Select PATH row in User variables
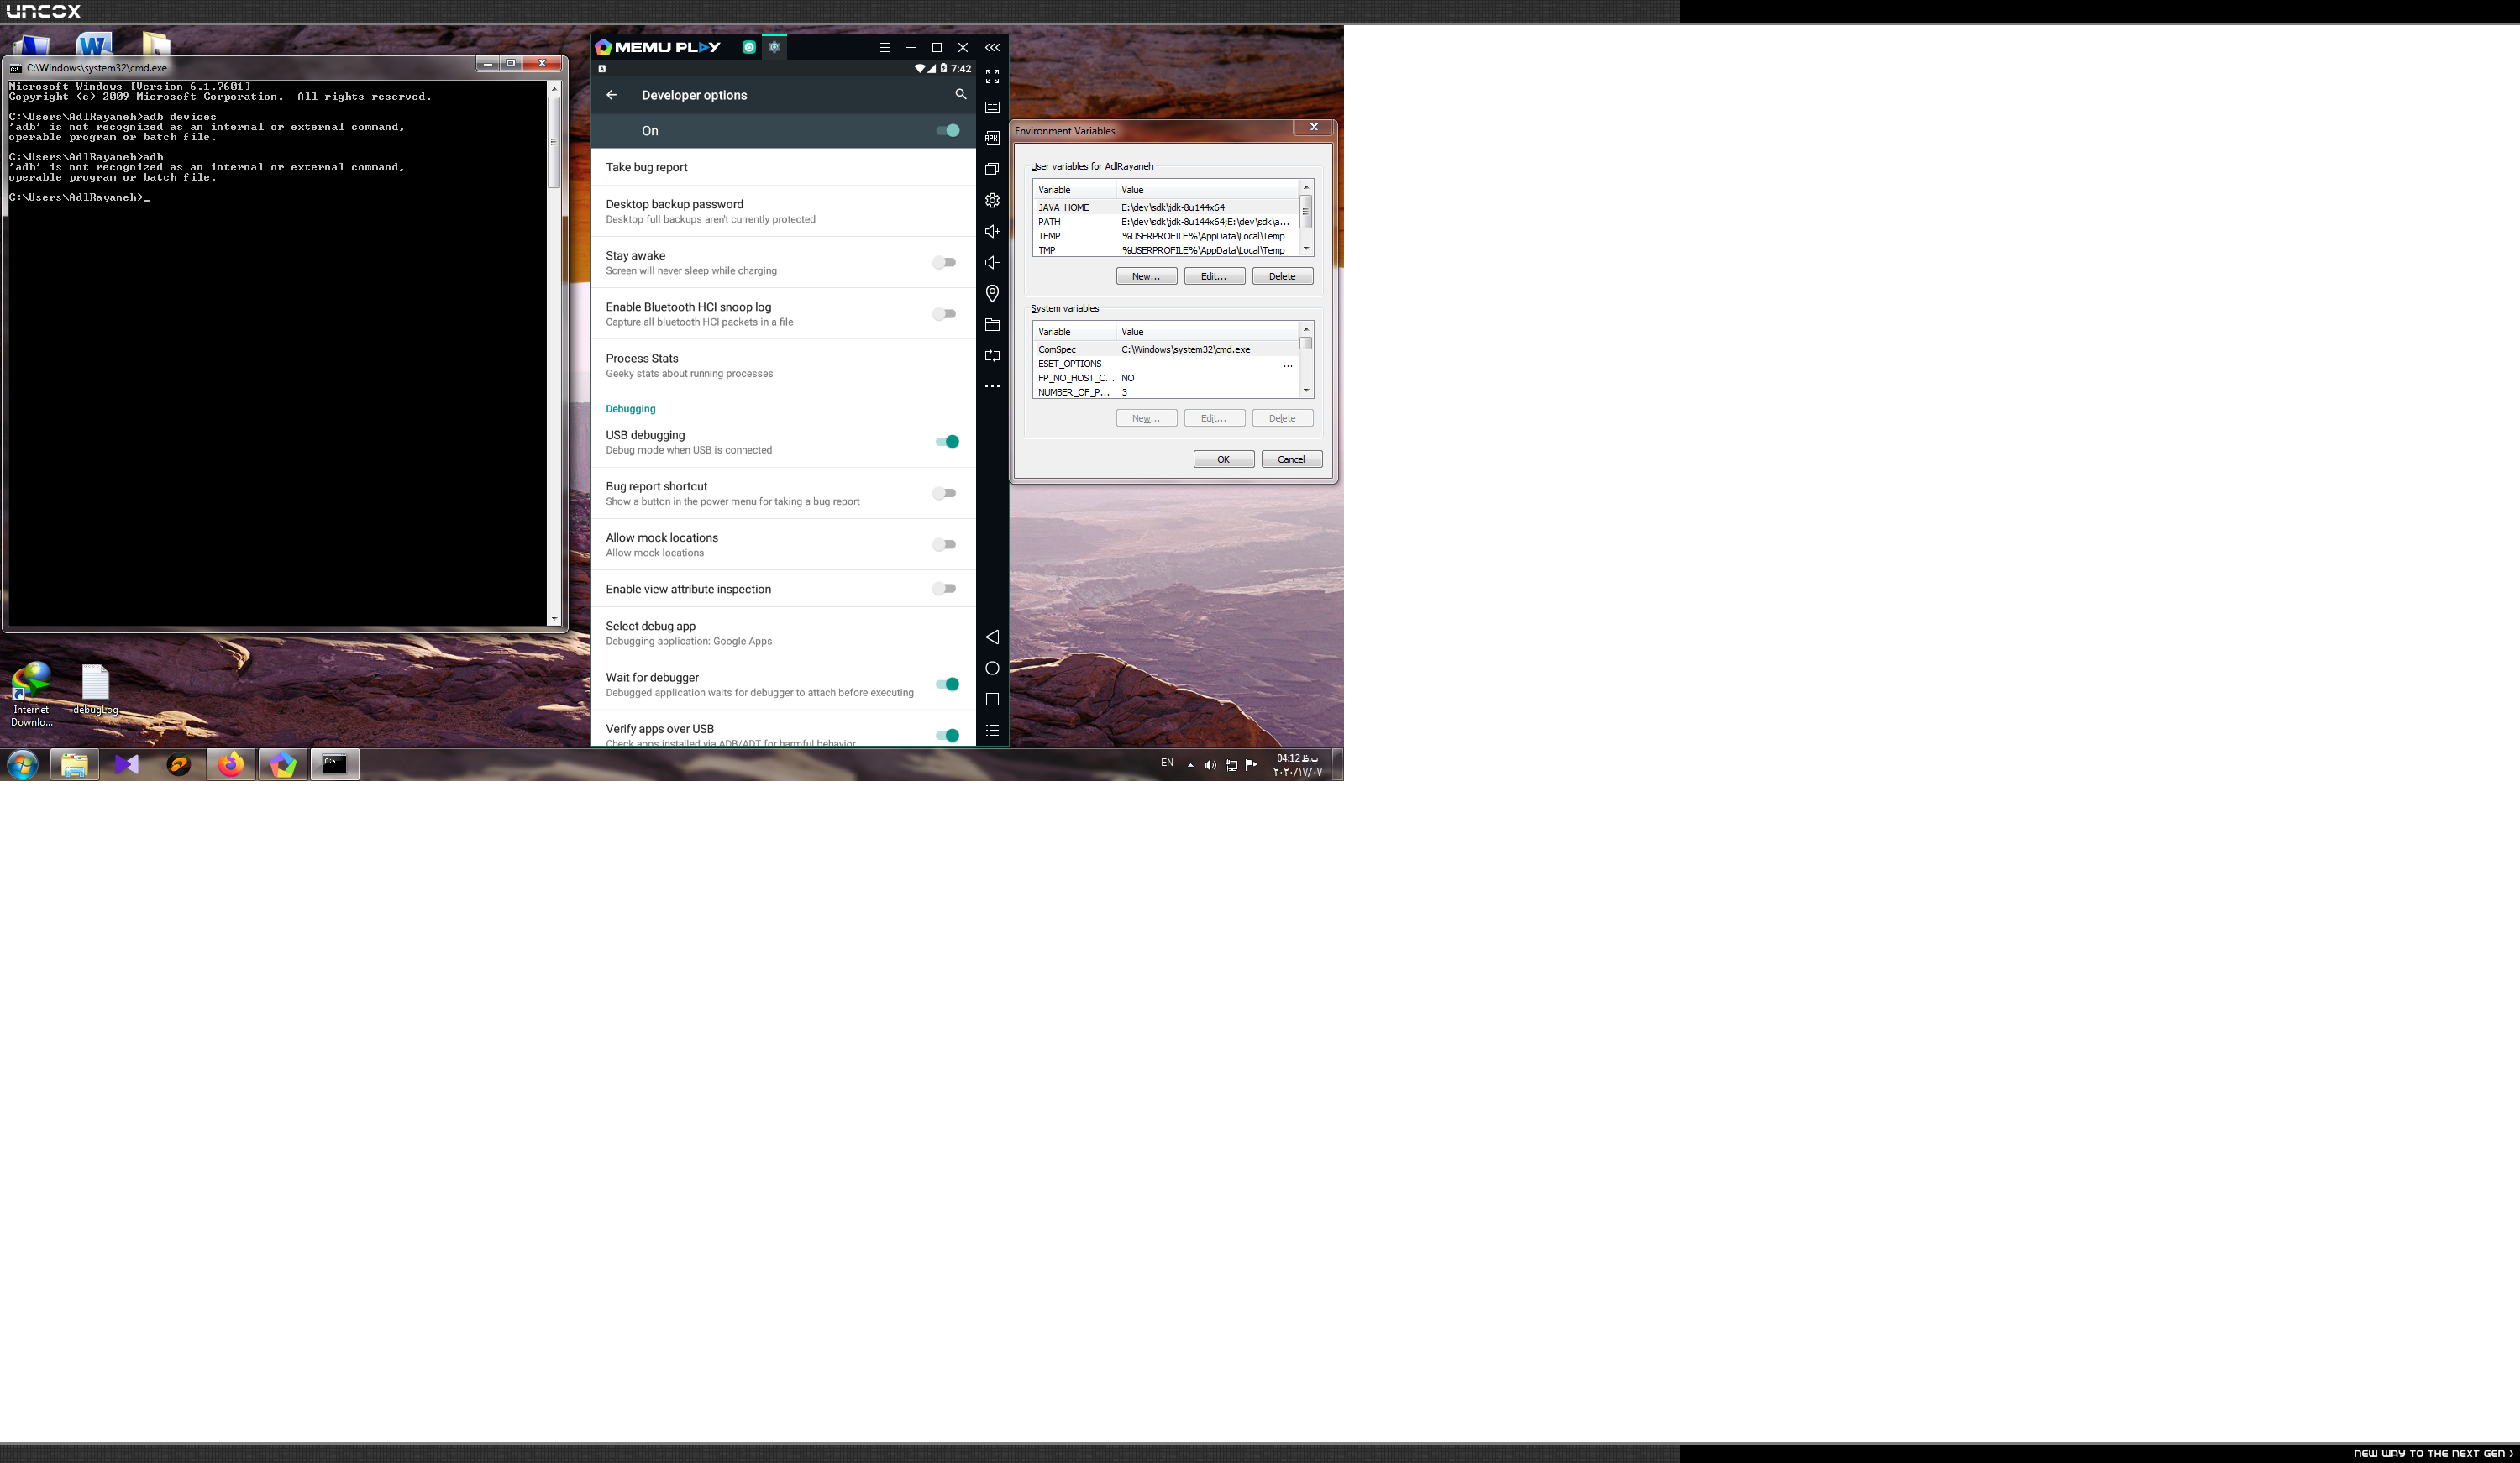 pos(1166,221)
